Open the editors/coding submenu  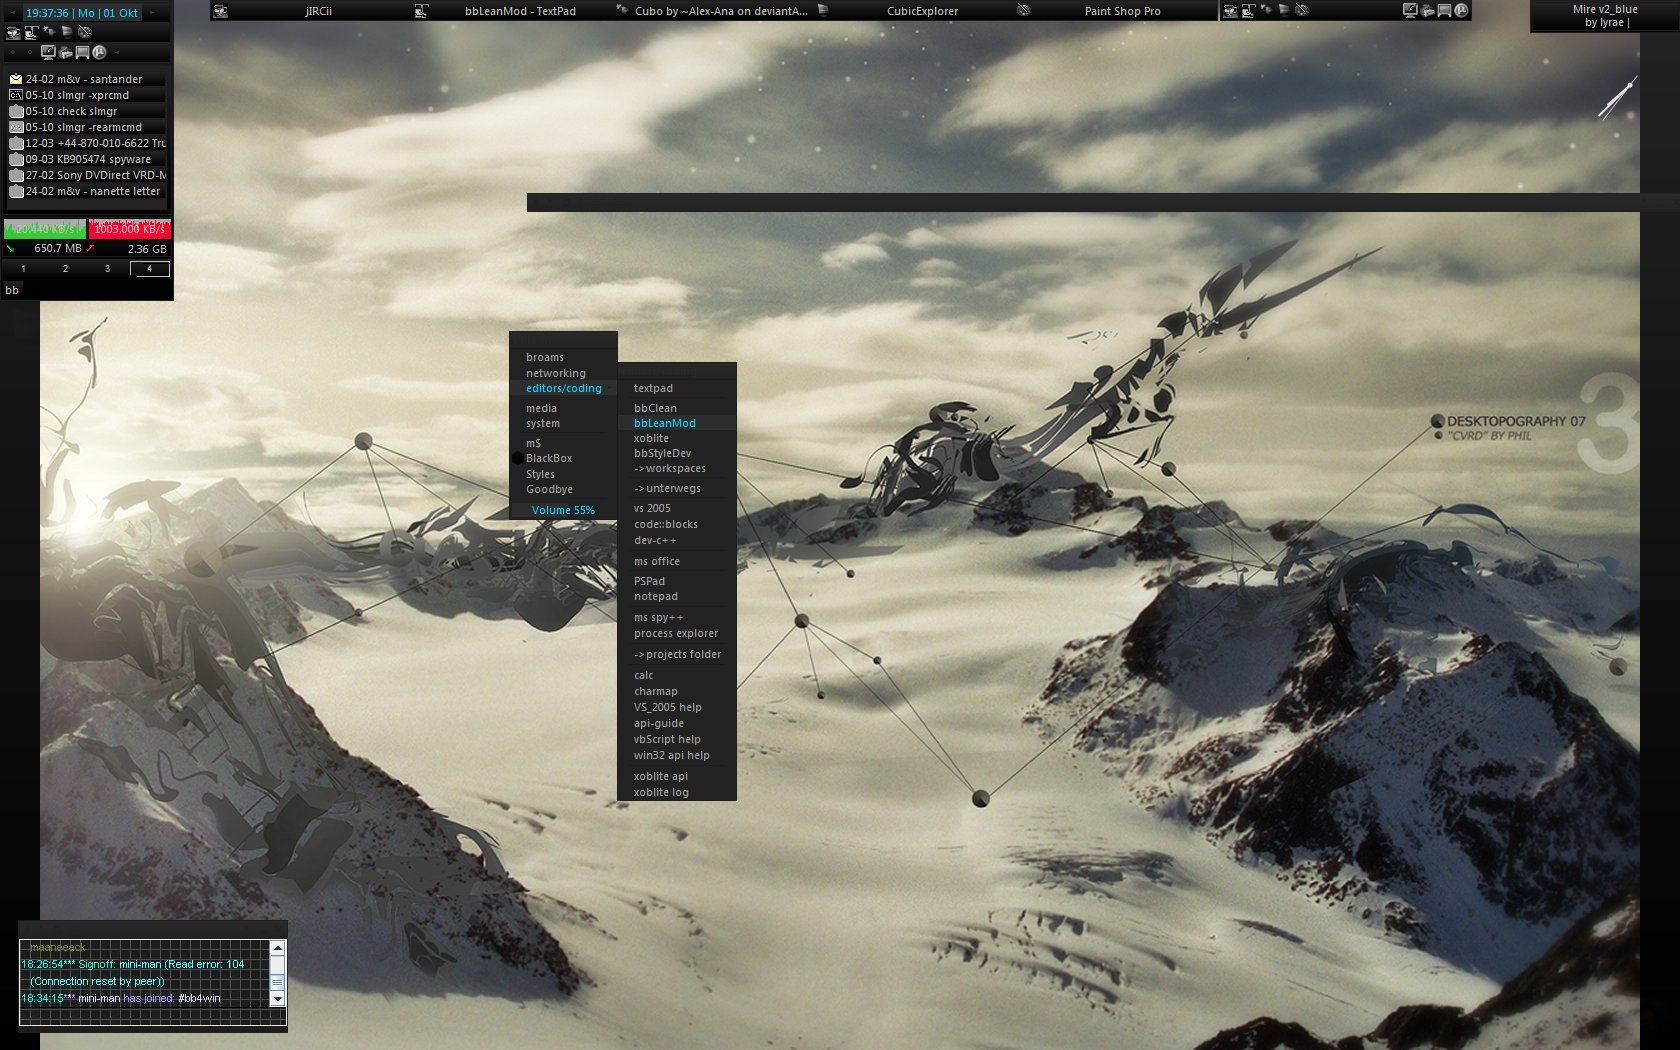[563, 388]
